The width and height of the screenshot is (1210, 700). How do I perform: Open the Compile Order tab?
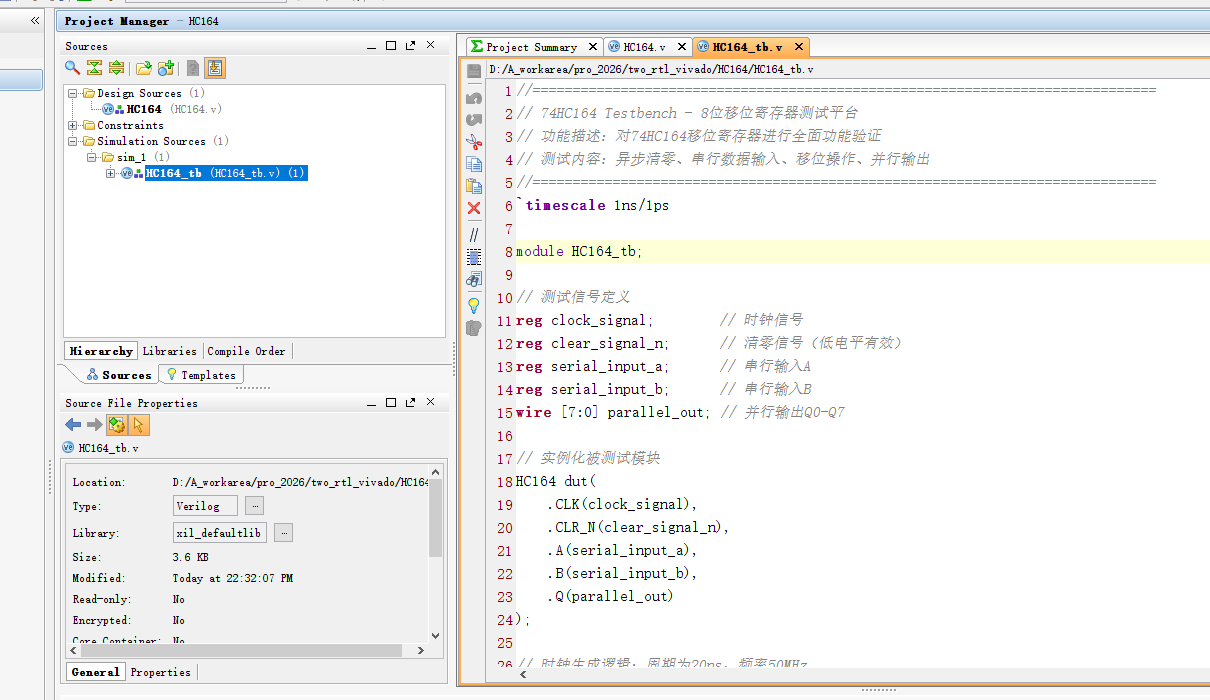click(x=247, y=351)
